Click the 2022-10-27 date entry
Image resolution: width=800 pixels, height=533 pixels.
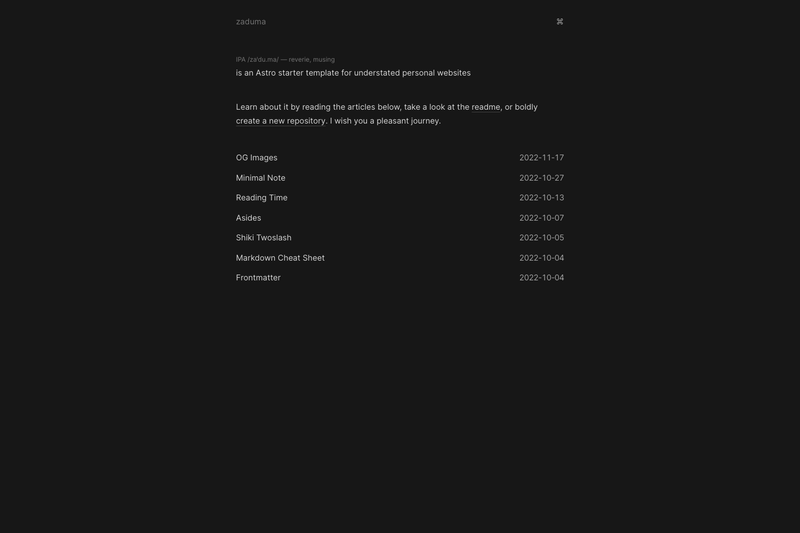click(x=541, y=178)
